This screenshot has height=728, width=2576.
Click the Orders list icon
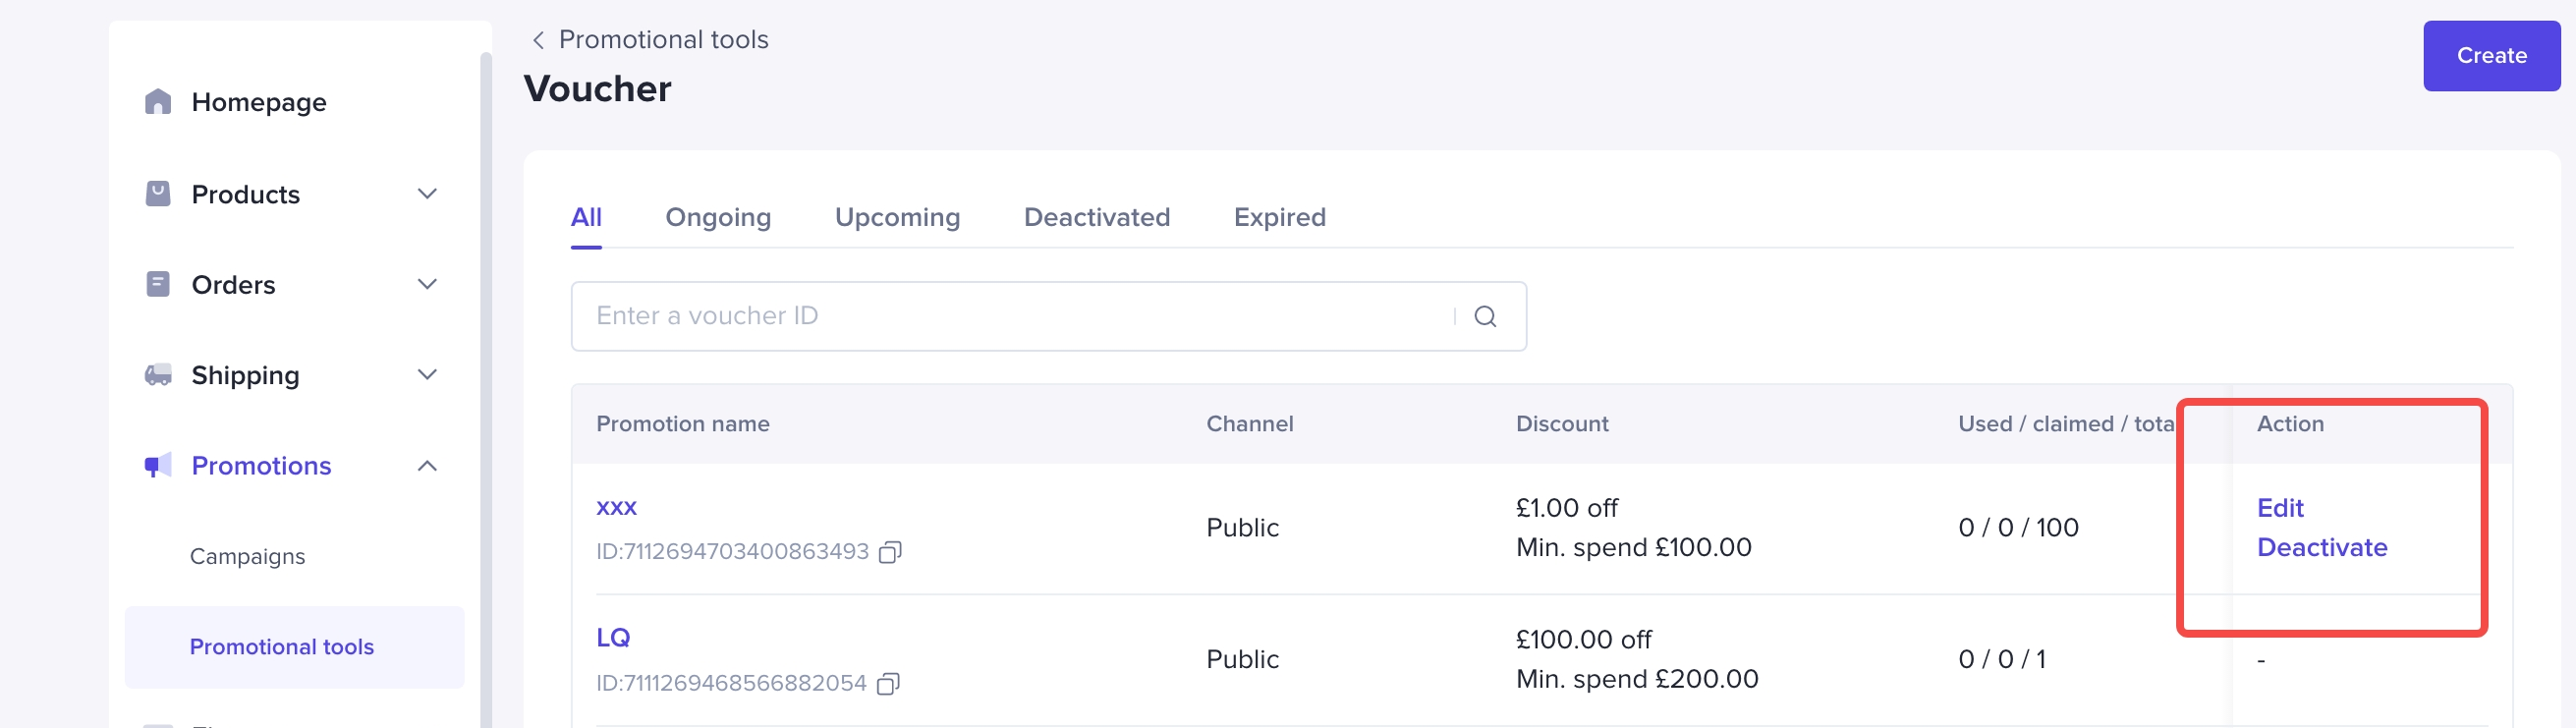[x=158, y=284]
